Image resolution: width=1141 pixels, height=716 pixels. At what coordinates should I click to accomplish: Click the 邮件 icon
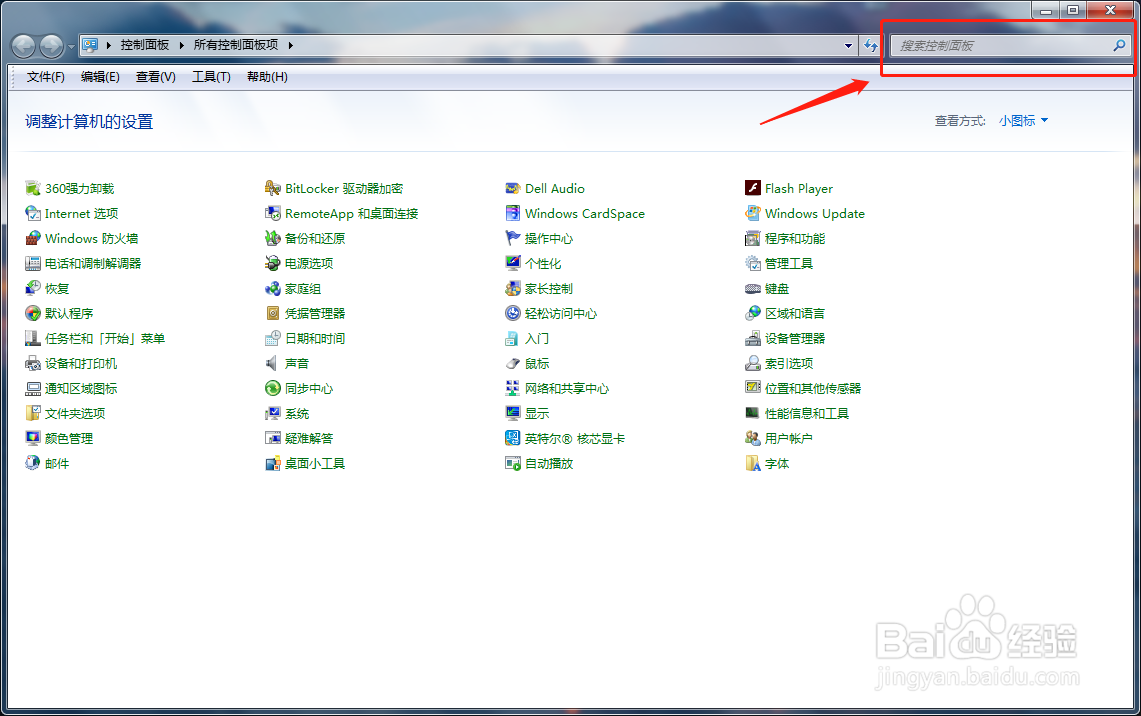point(33,464)
